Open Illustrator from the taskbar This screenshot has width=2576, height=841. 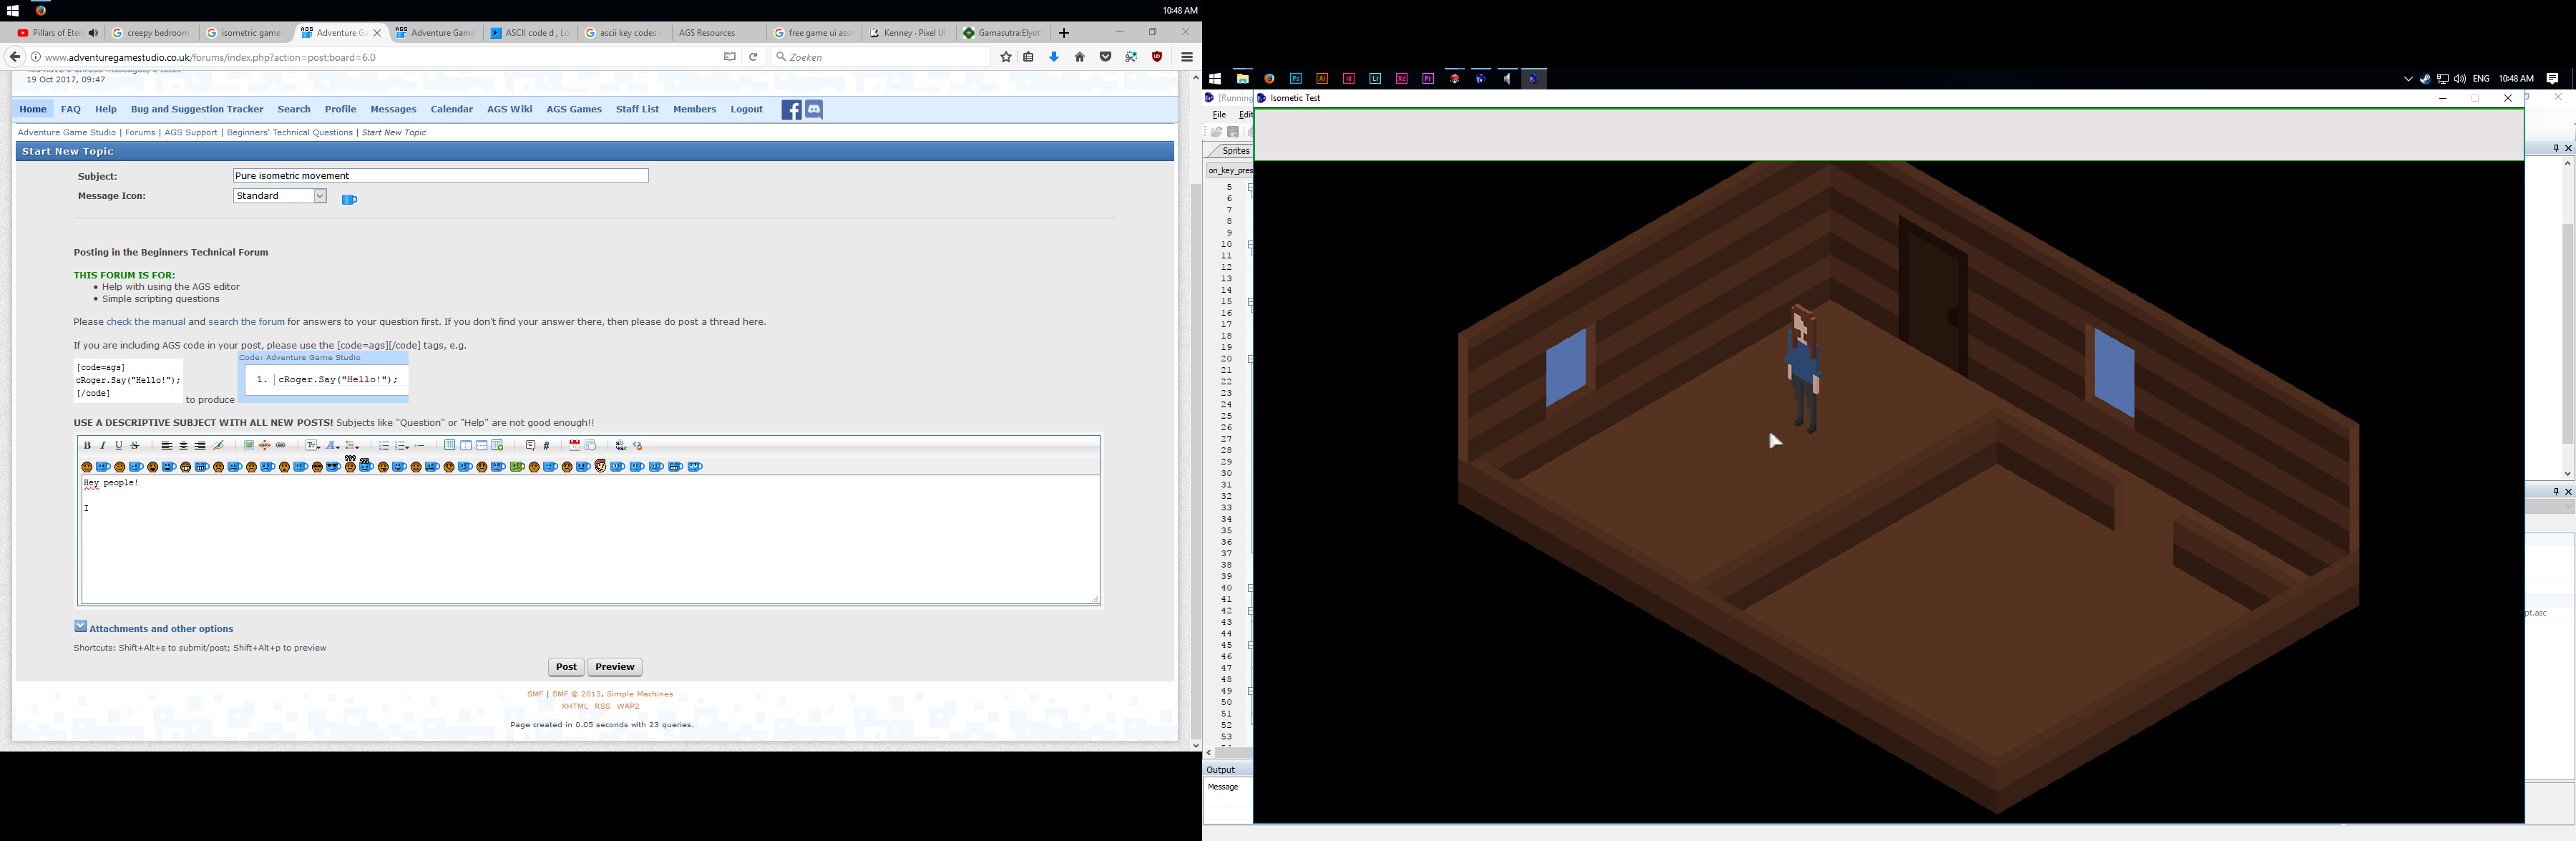(x=1323, y=78)
